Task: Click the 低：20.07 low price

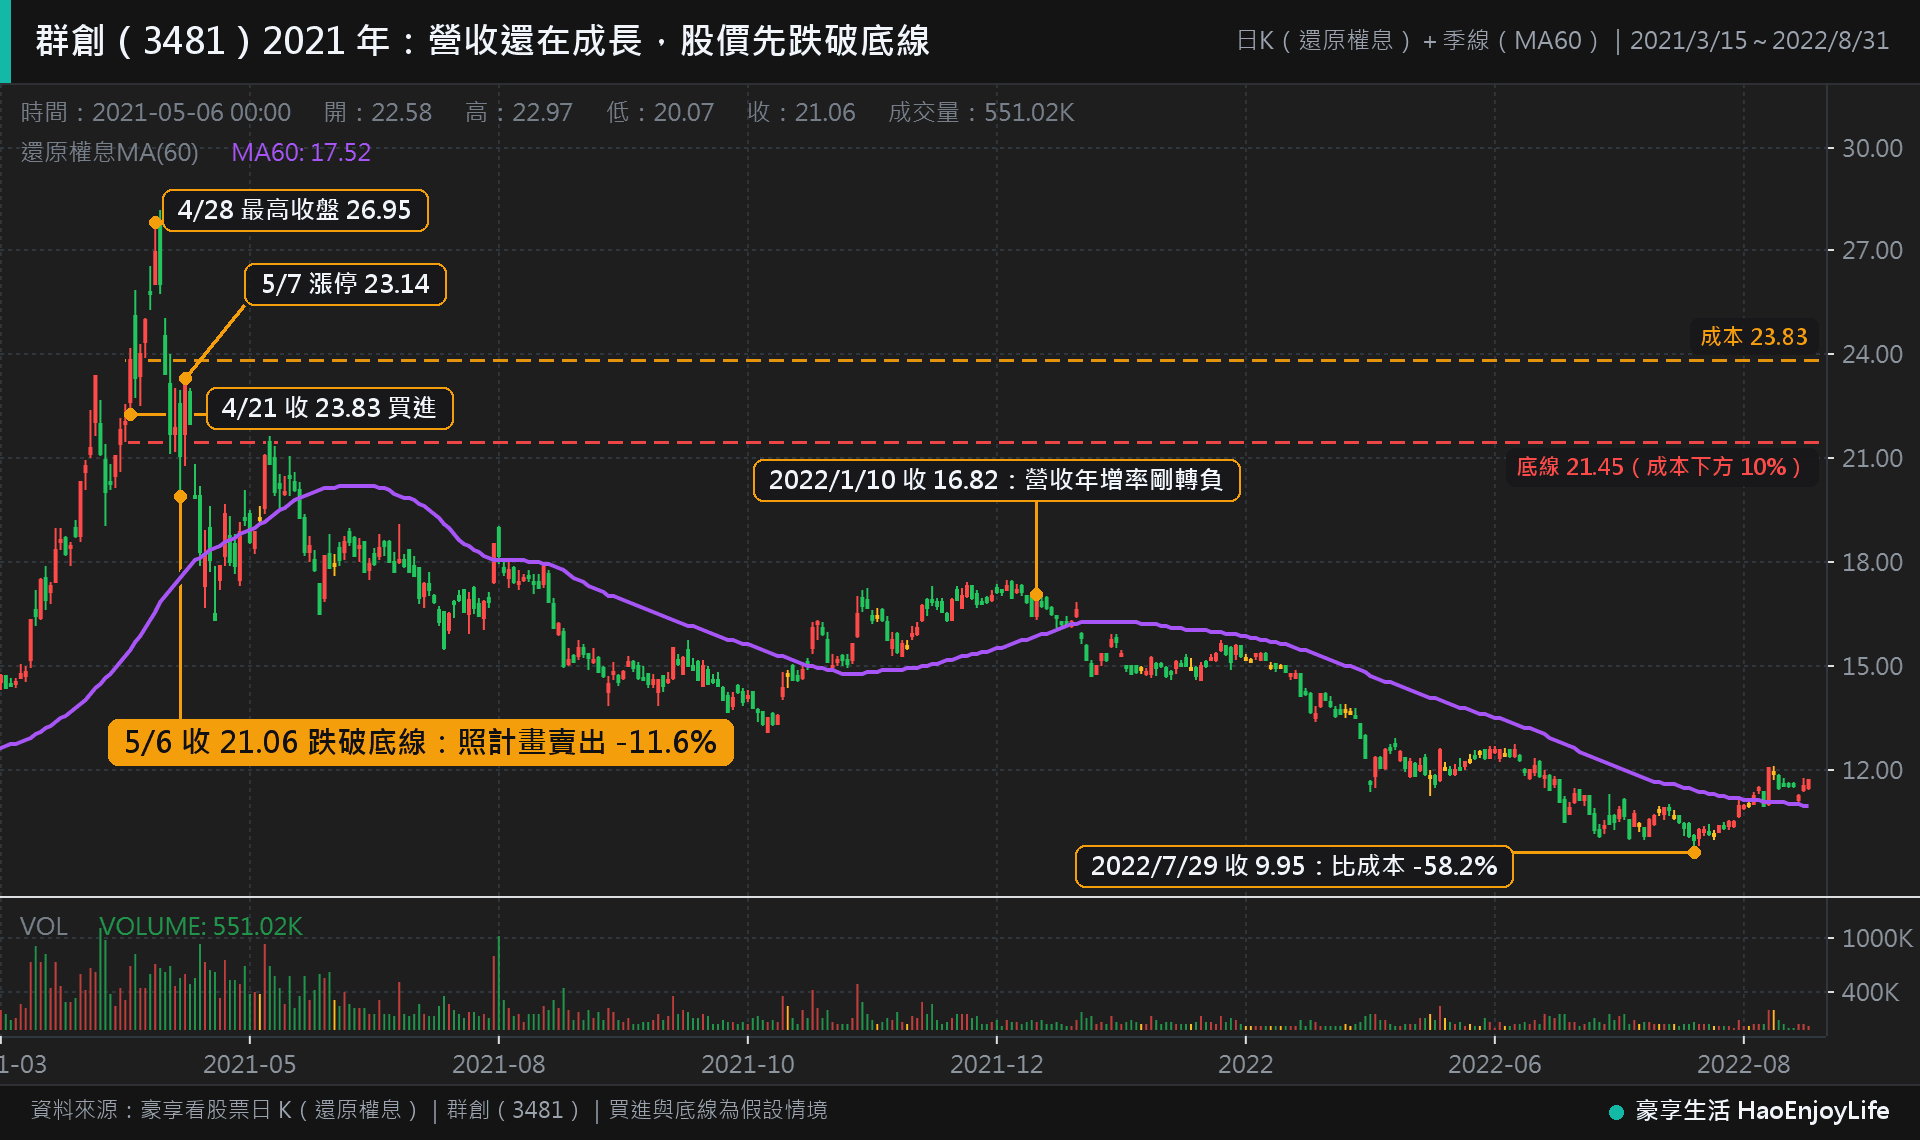Action: 660,112
